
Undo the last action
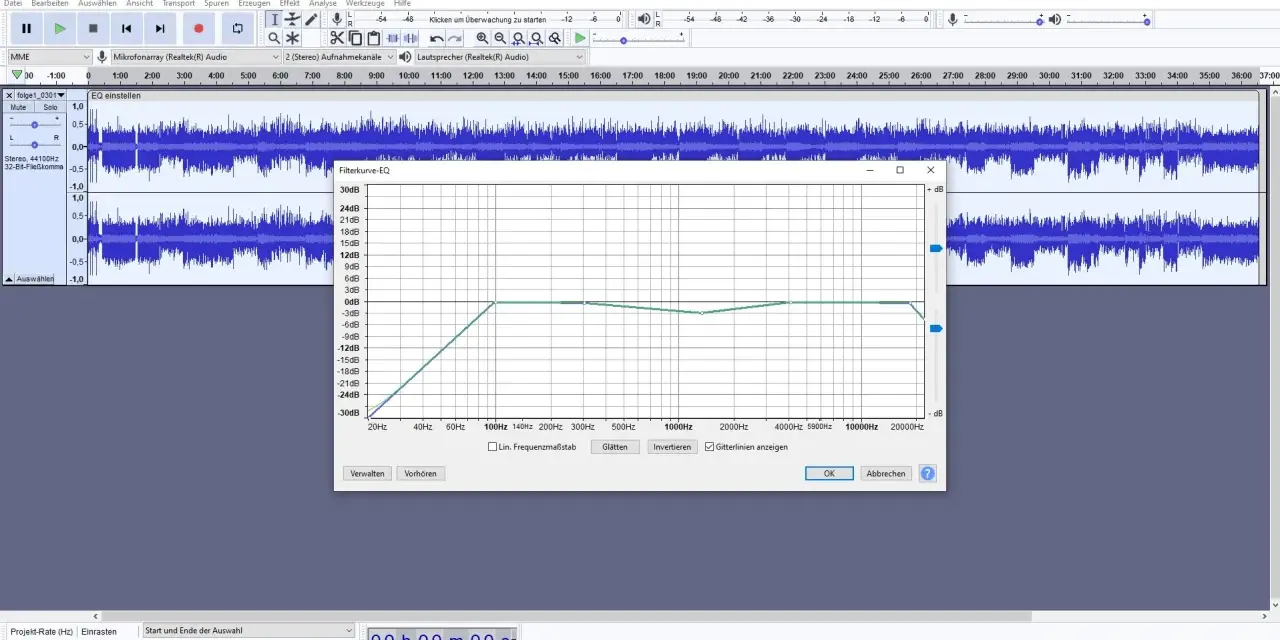point(437,38)
